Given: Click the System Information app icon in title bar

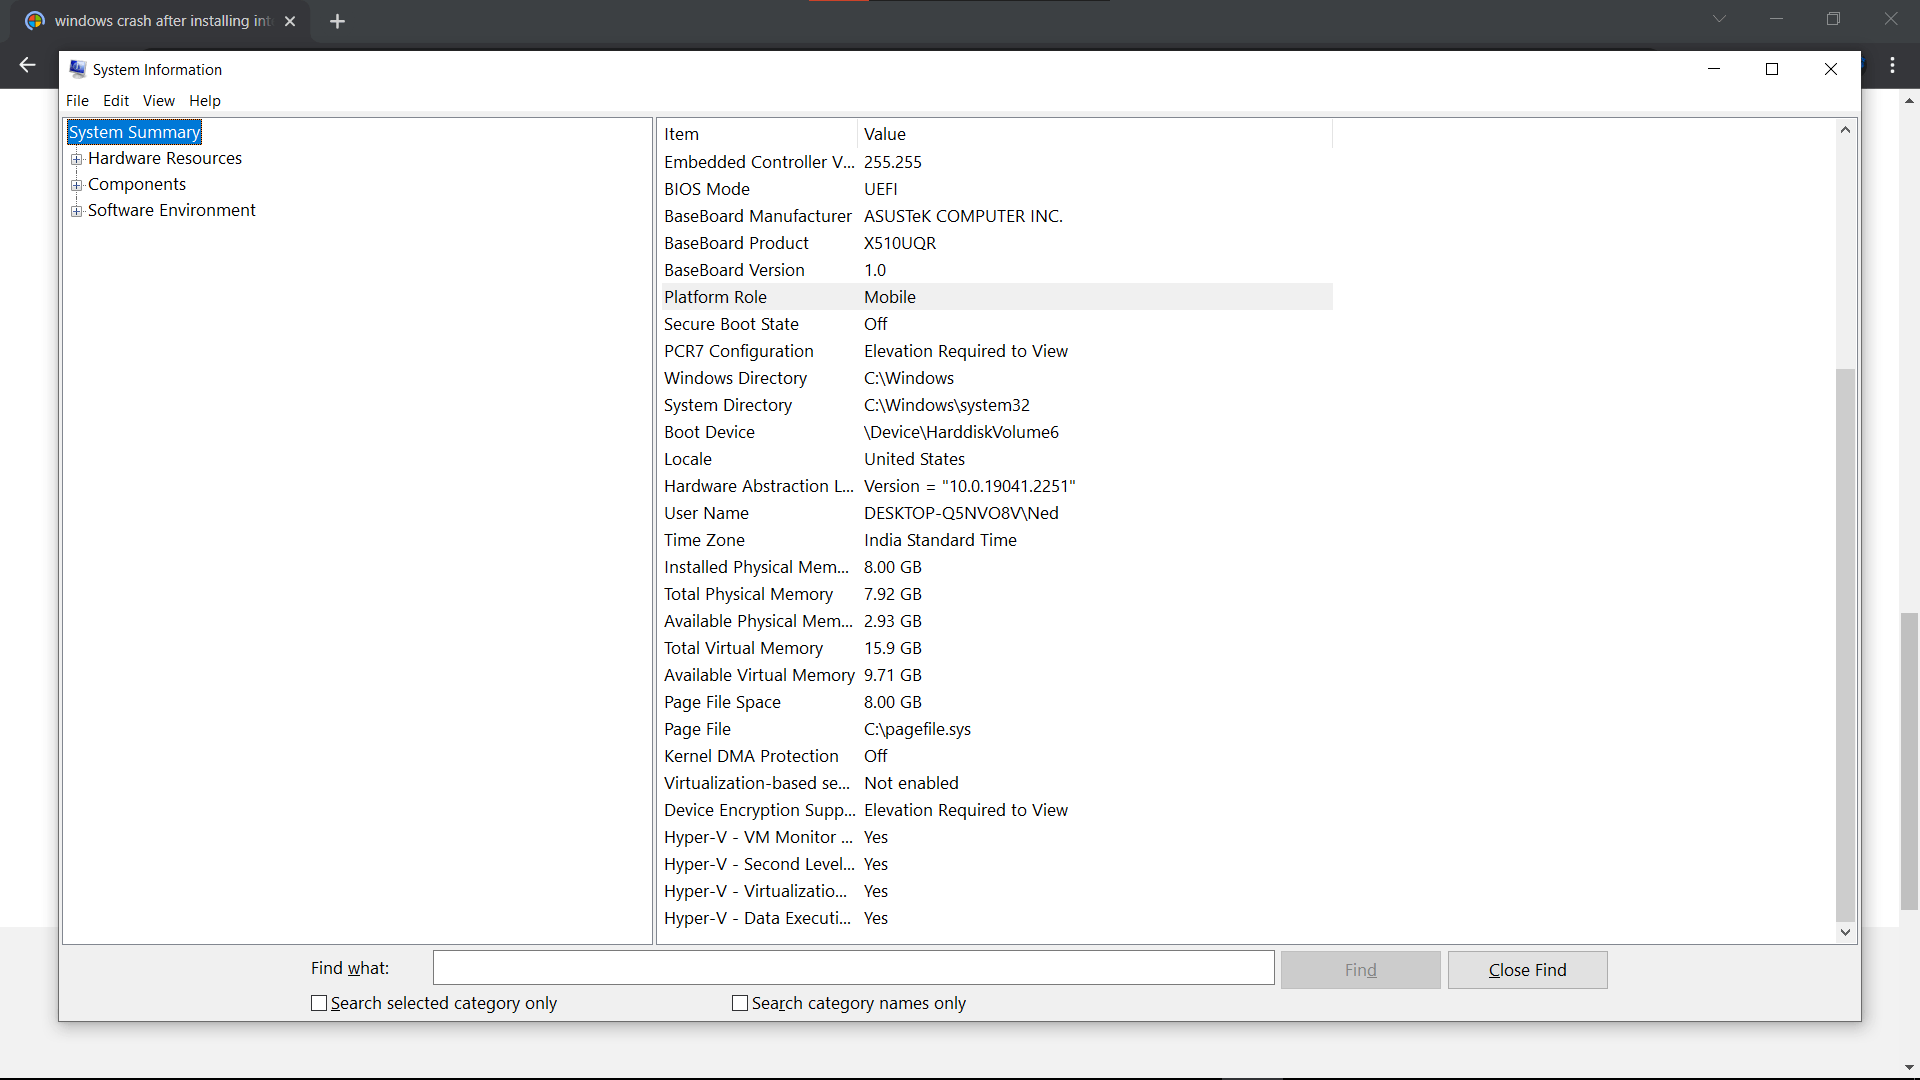Looking at the screenshot, I should click(77, 69).
